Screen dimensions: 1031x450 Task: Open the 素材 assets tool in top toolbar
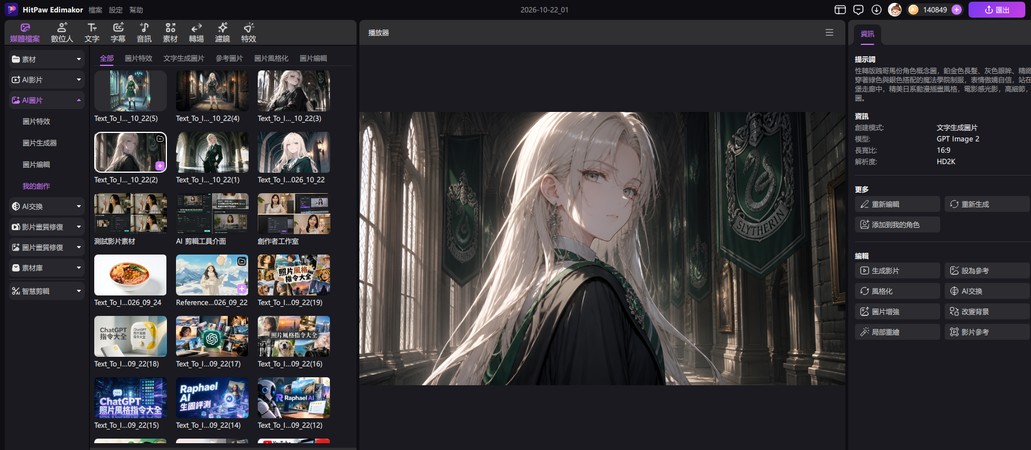tap(170, 32)
